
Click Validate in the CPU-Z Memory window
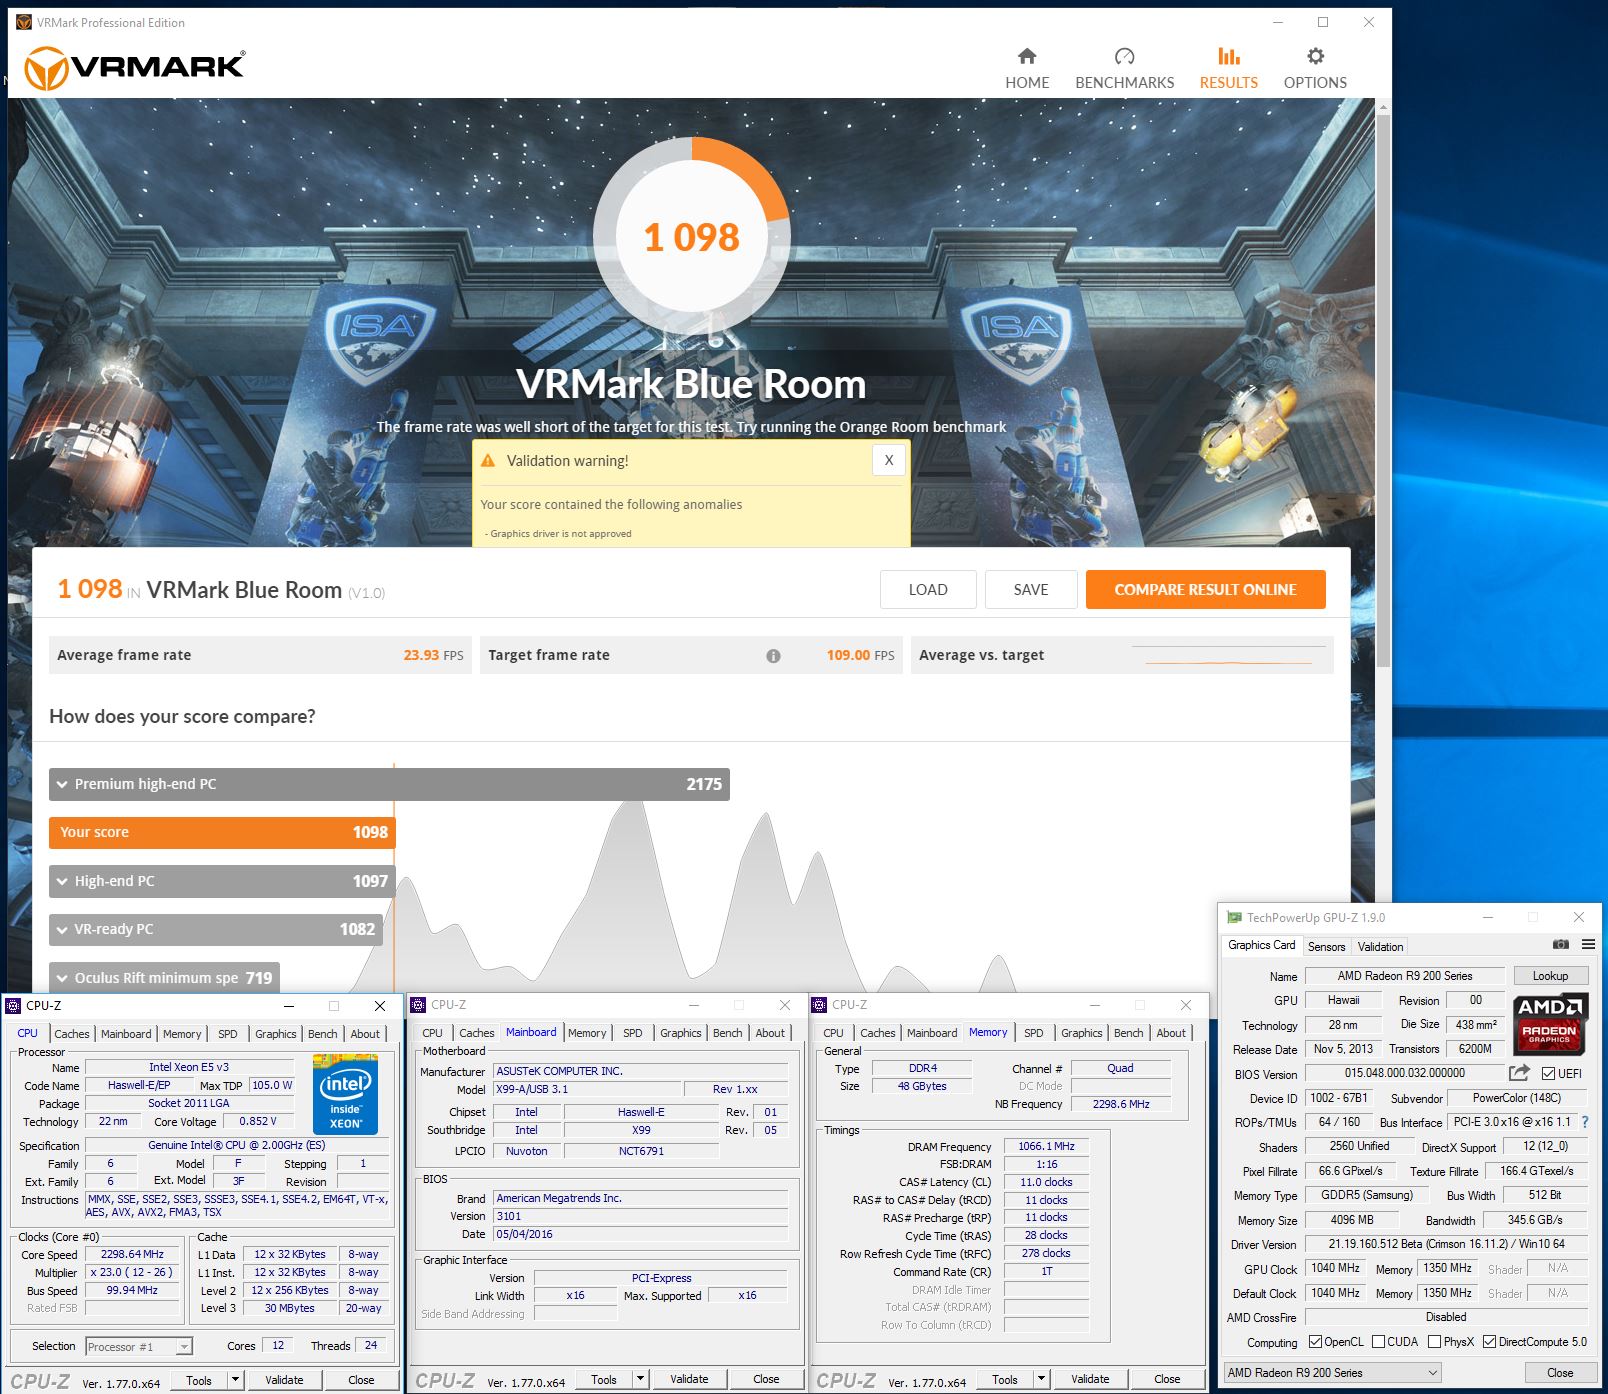coord(1090,1379)
